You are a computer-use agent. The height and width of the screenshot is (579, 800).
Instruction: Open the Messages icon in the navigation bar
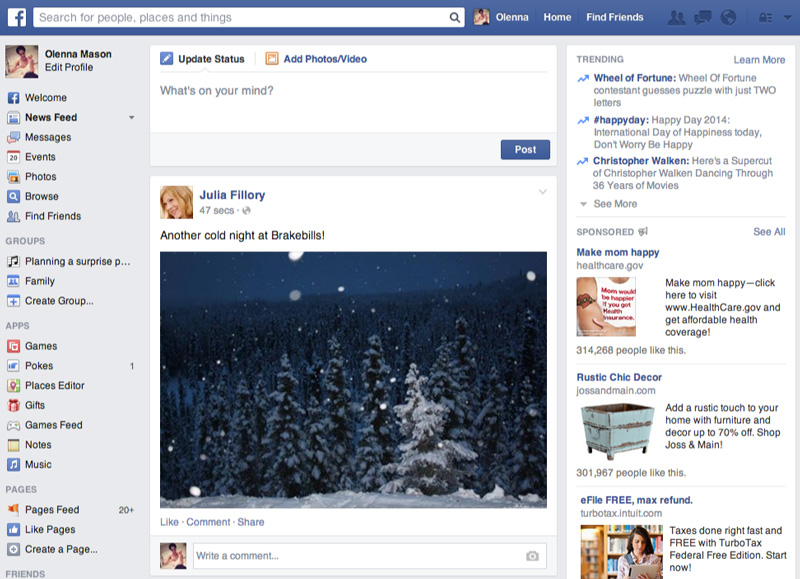(x=703, y=17)
